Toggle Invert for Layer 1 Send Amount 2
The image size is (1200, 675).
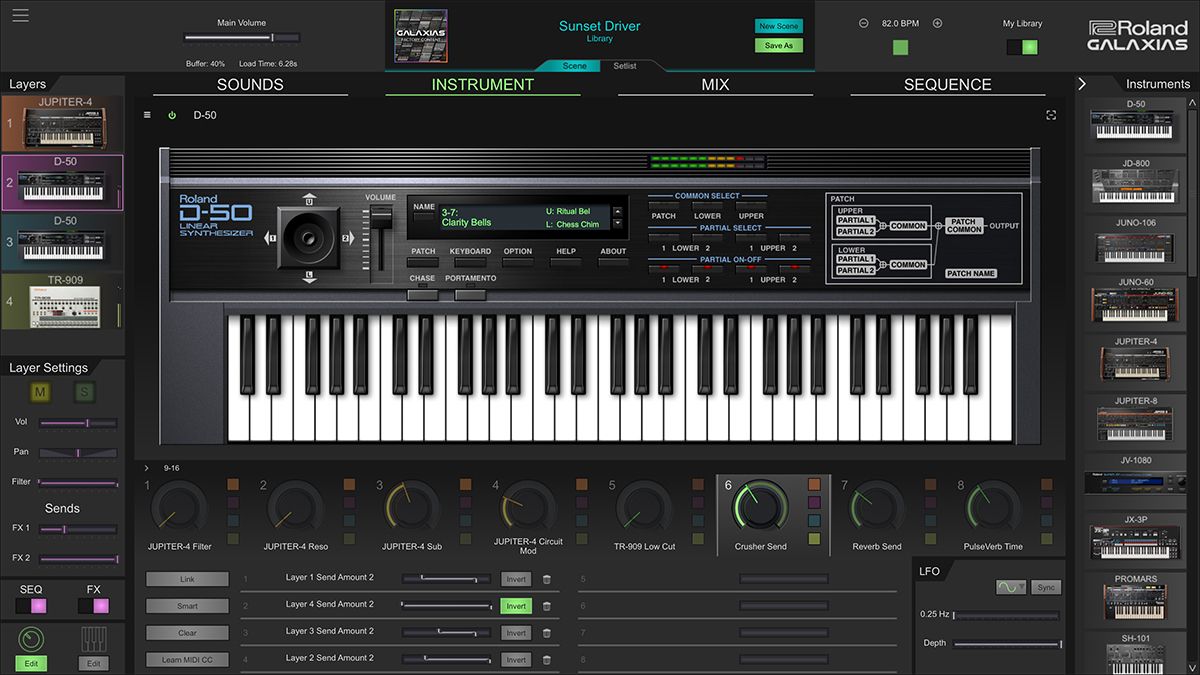click(x=516, y=579)
